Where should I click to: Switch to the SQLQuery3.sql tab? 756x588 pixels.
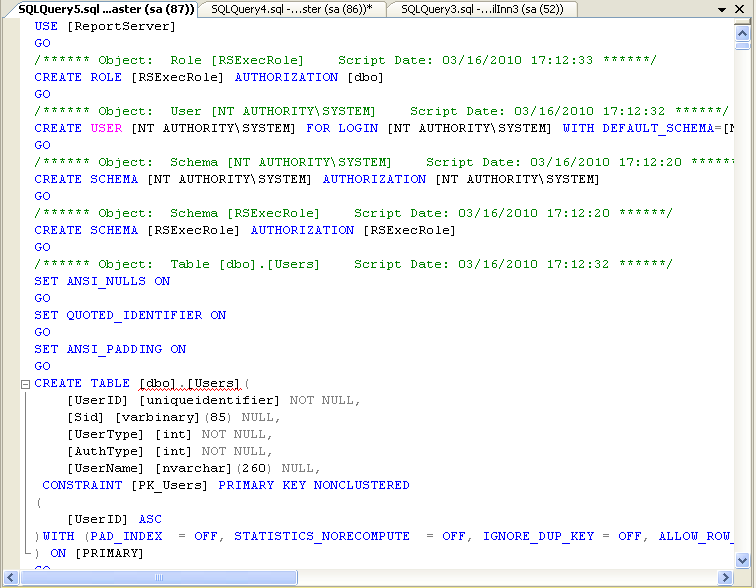click(482, 9)
